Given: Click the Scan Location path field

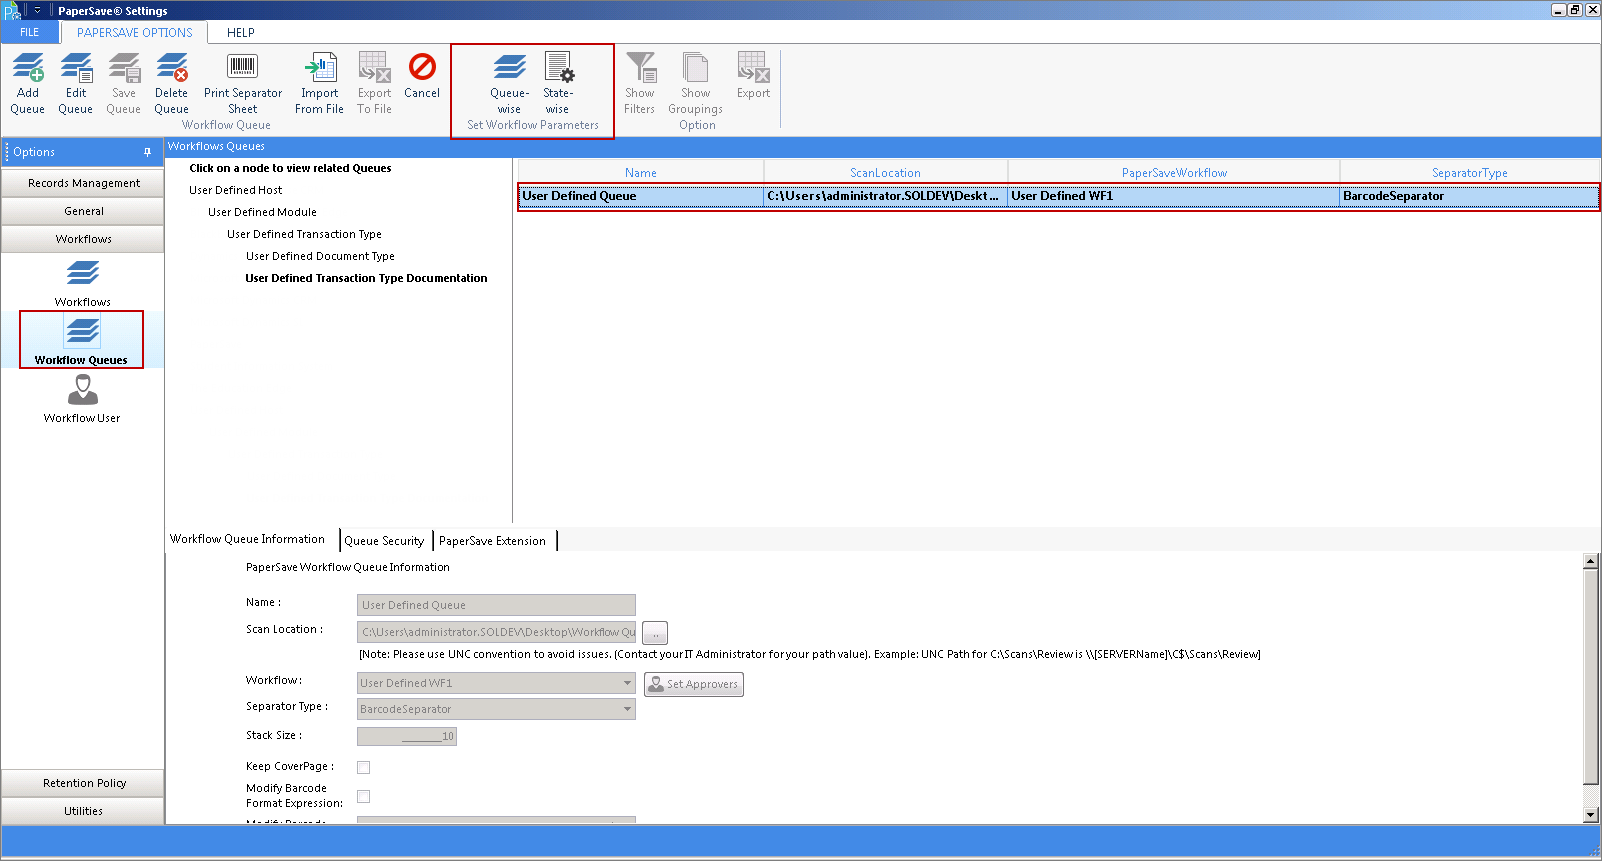Looking at the screenshot, I should (496, 632).
